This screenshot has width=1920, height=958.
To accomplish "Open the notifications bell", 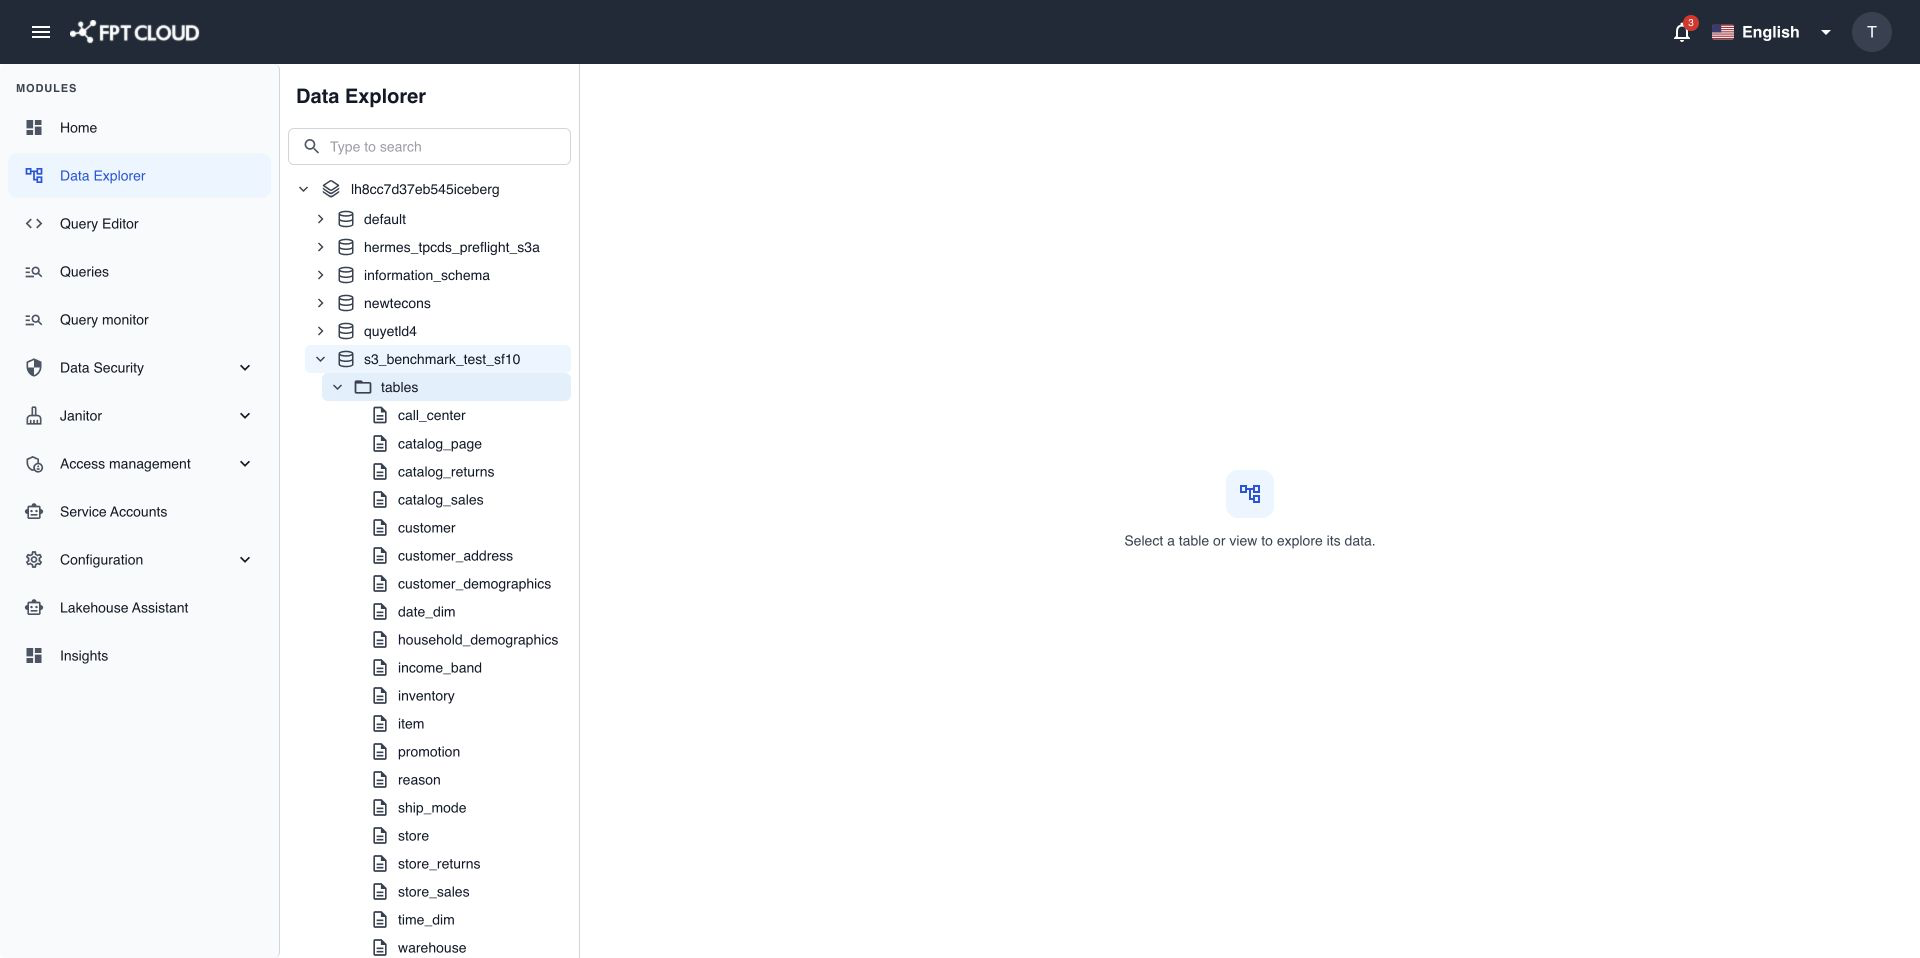I will pyautogui.click(x=1682, y=32).
